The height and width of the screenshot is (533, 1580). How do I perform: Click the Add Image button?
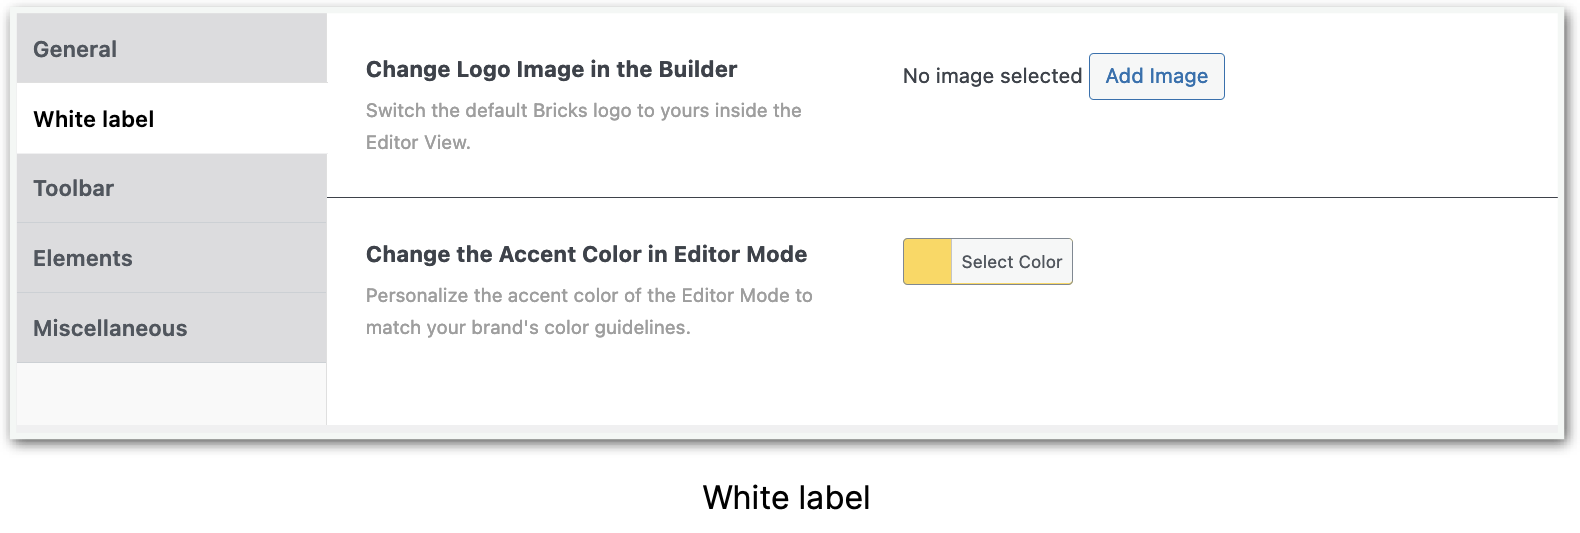coord(1156,76)
